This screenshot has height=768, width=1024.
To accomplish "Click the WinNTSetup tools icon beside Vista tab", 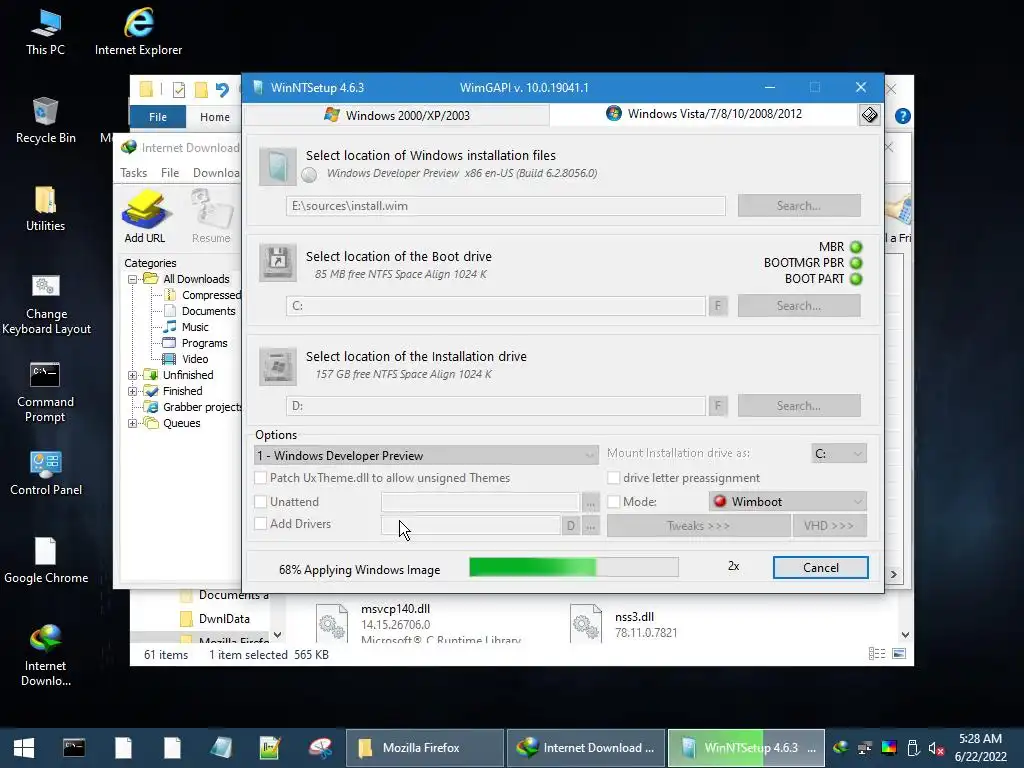I will pos(869,115).
